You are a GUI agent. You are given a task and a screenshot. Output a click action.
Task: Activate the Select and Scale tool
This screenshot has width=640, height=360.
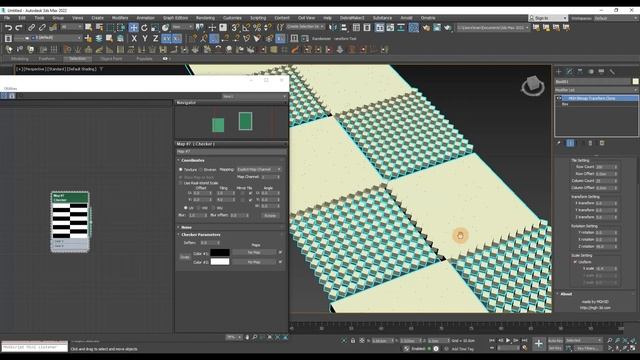[155, 28]
